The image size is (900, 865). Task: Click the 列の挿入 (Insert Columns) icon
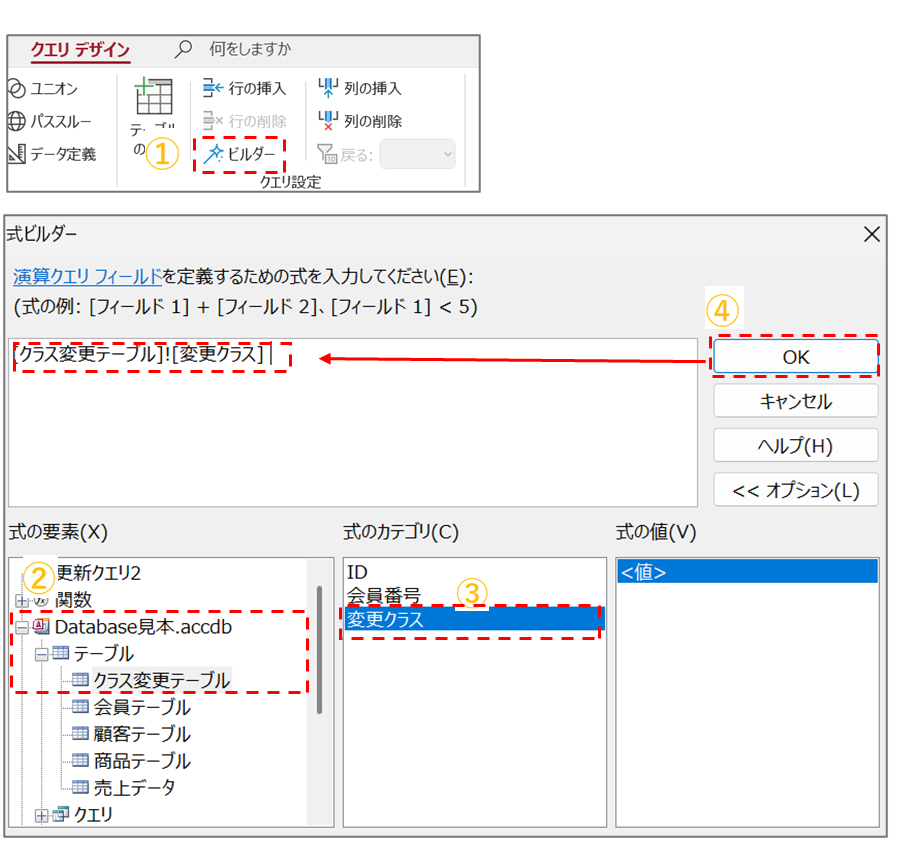coord(328,88)
